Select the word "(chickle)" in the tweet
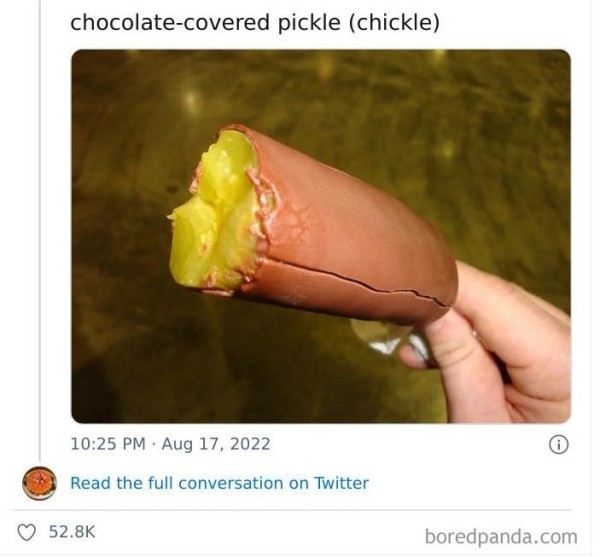The width and height of the screenshot is (600, 557). pyautogui.click(x=393, y=22)
